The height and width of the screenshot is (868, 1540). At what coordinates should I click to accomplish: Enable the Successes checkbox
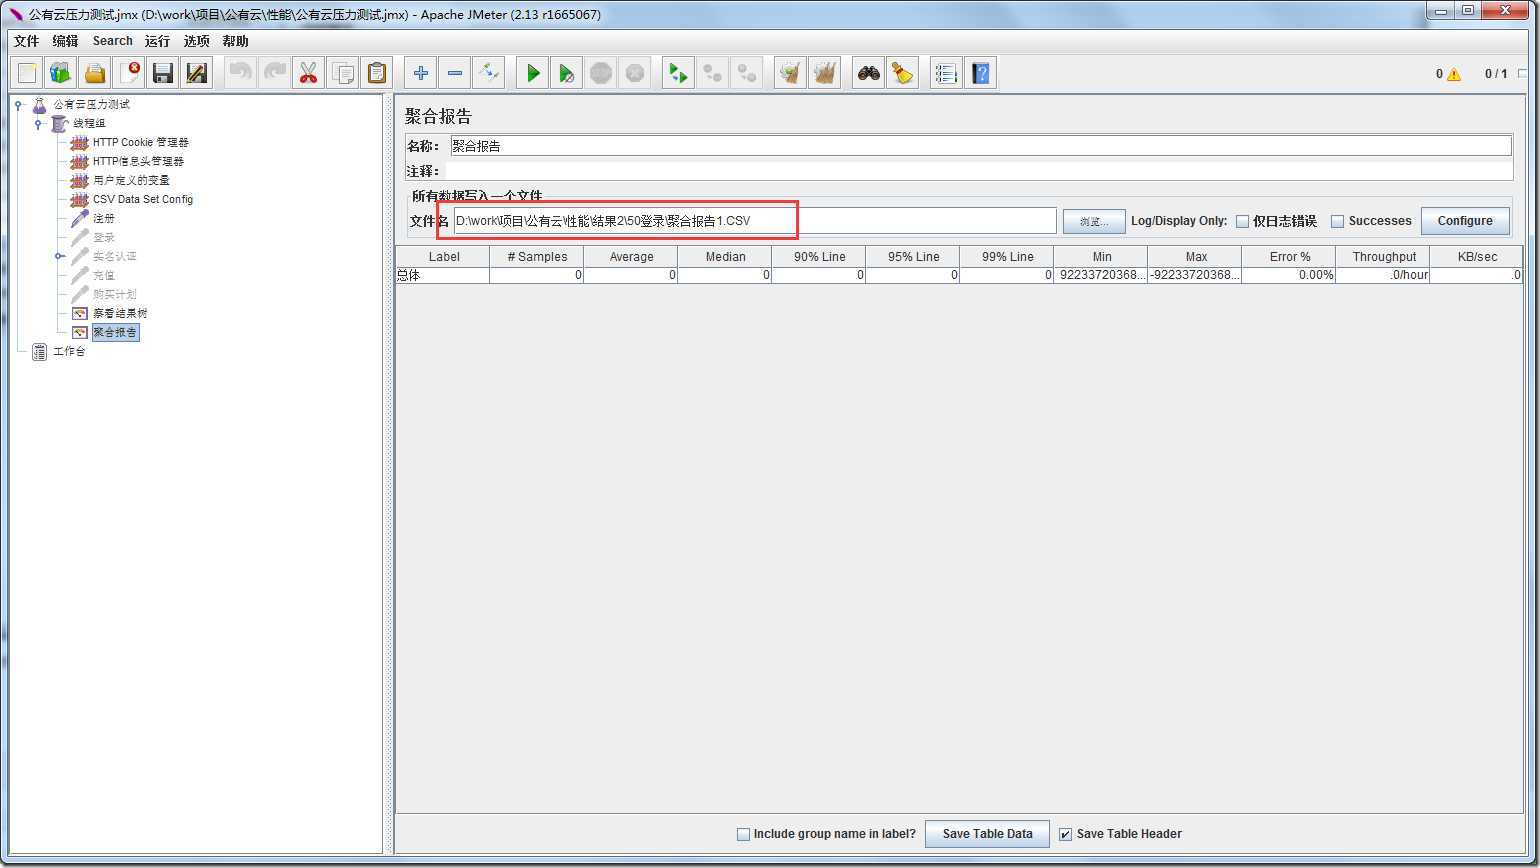coord(1337,221)
